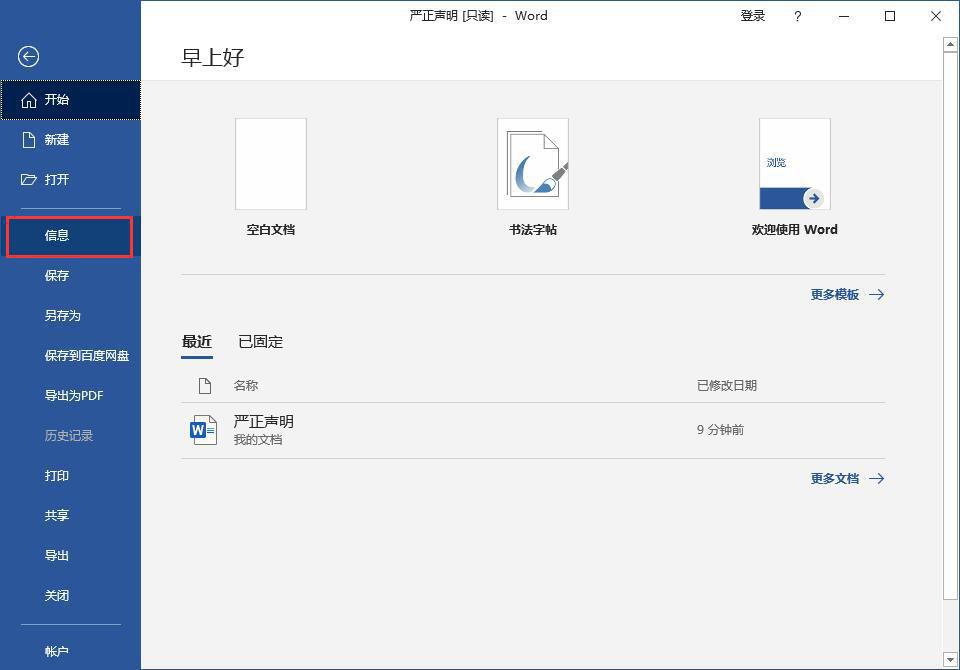Click the Word icon next to 严正声明
This screenshot has width=960, height=670.
203,429
